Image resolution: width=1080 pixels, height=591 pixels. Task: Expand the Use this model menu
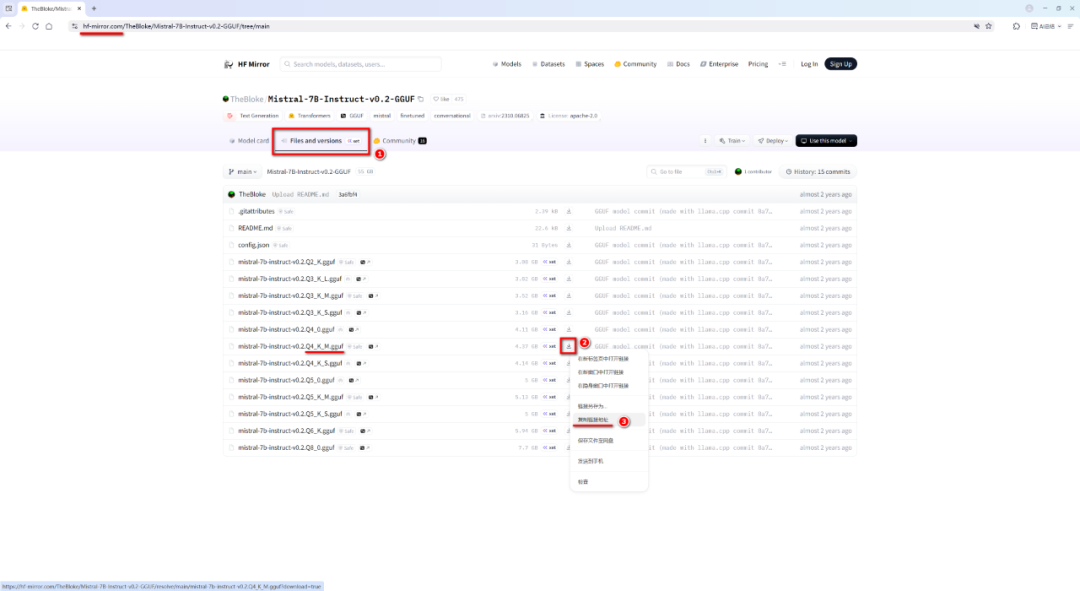tap(826, 141)
